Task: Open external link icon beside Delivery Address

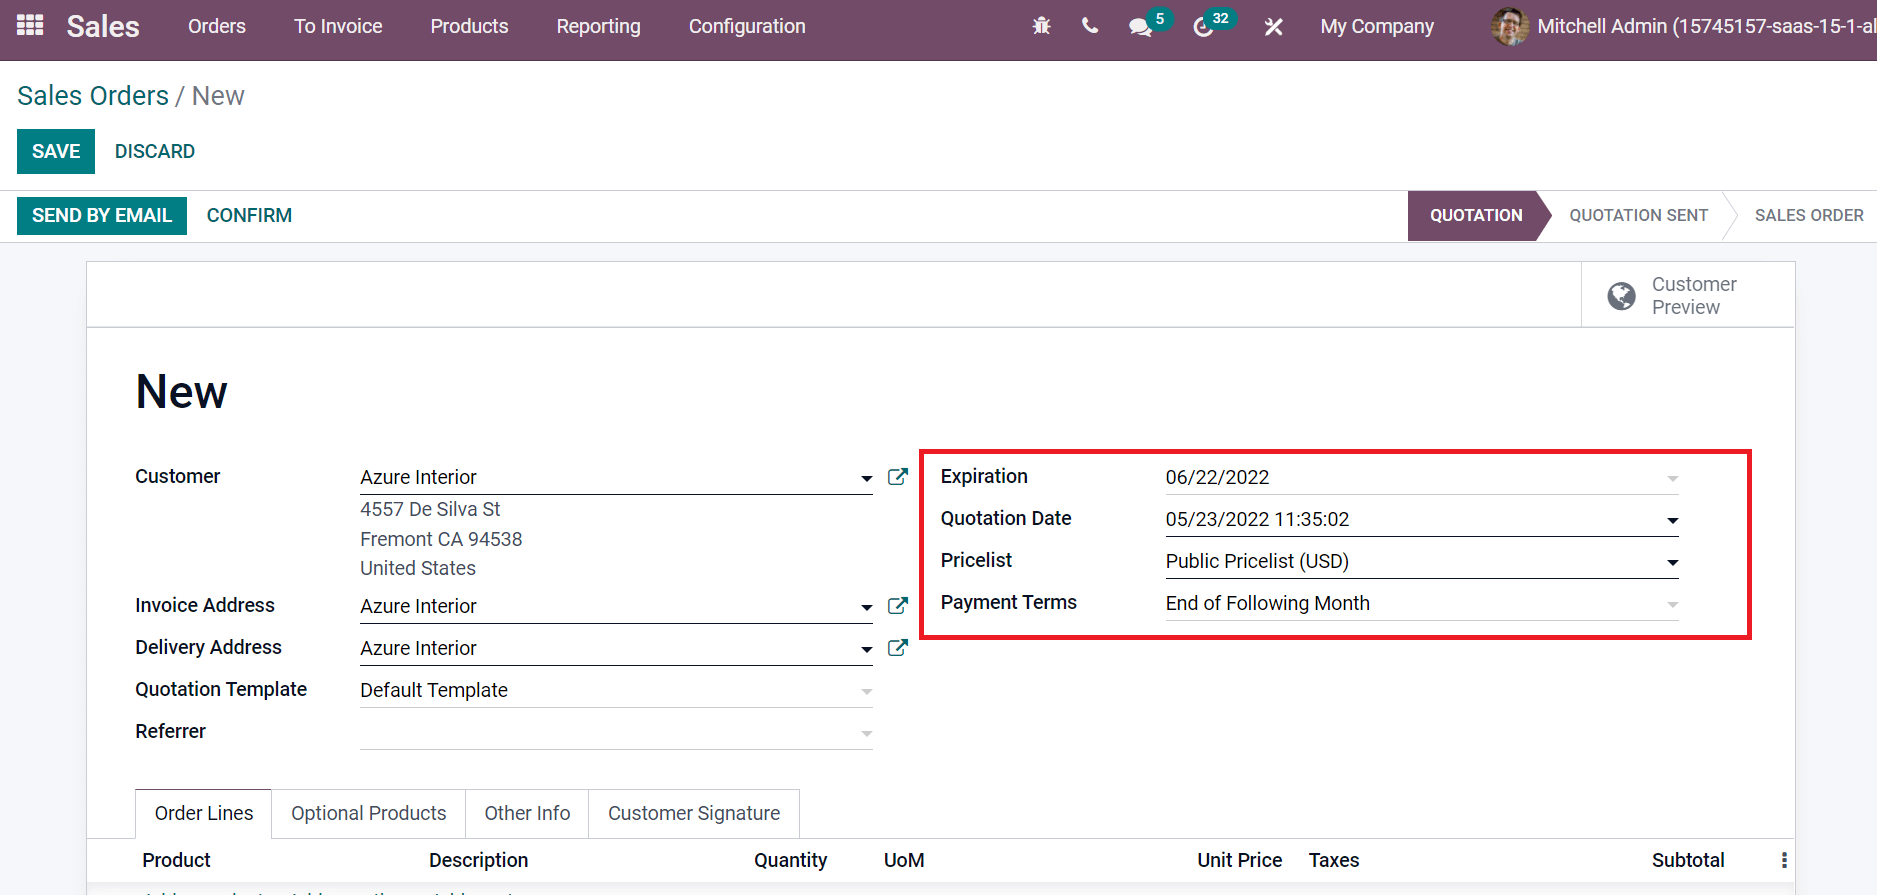Action: pos(898,648)
